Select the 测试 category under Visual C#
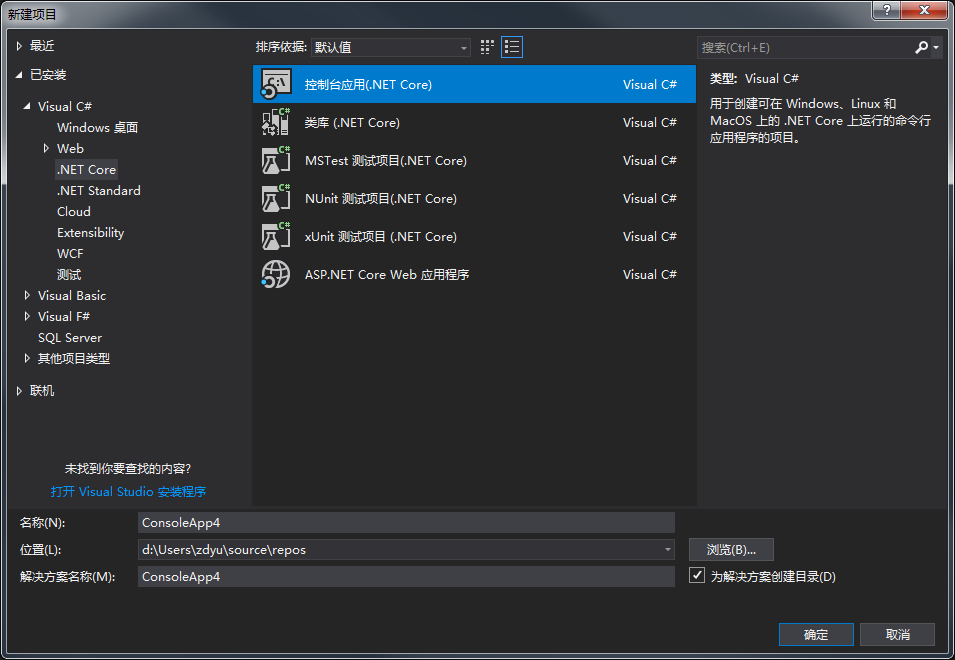This screenshot has height=660, width=955. (69, 275)
